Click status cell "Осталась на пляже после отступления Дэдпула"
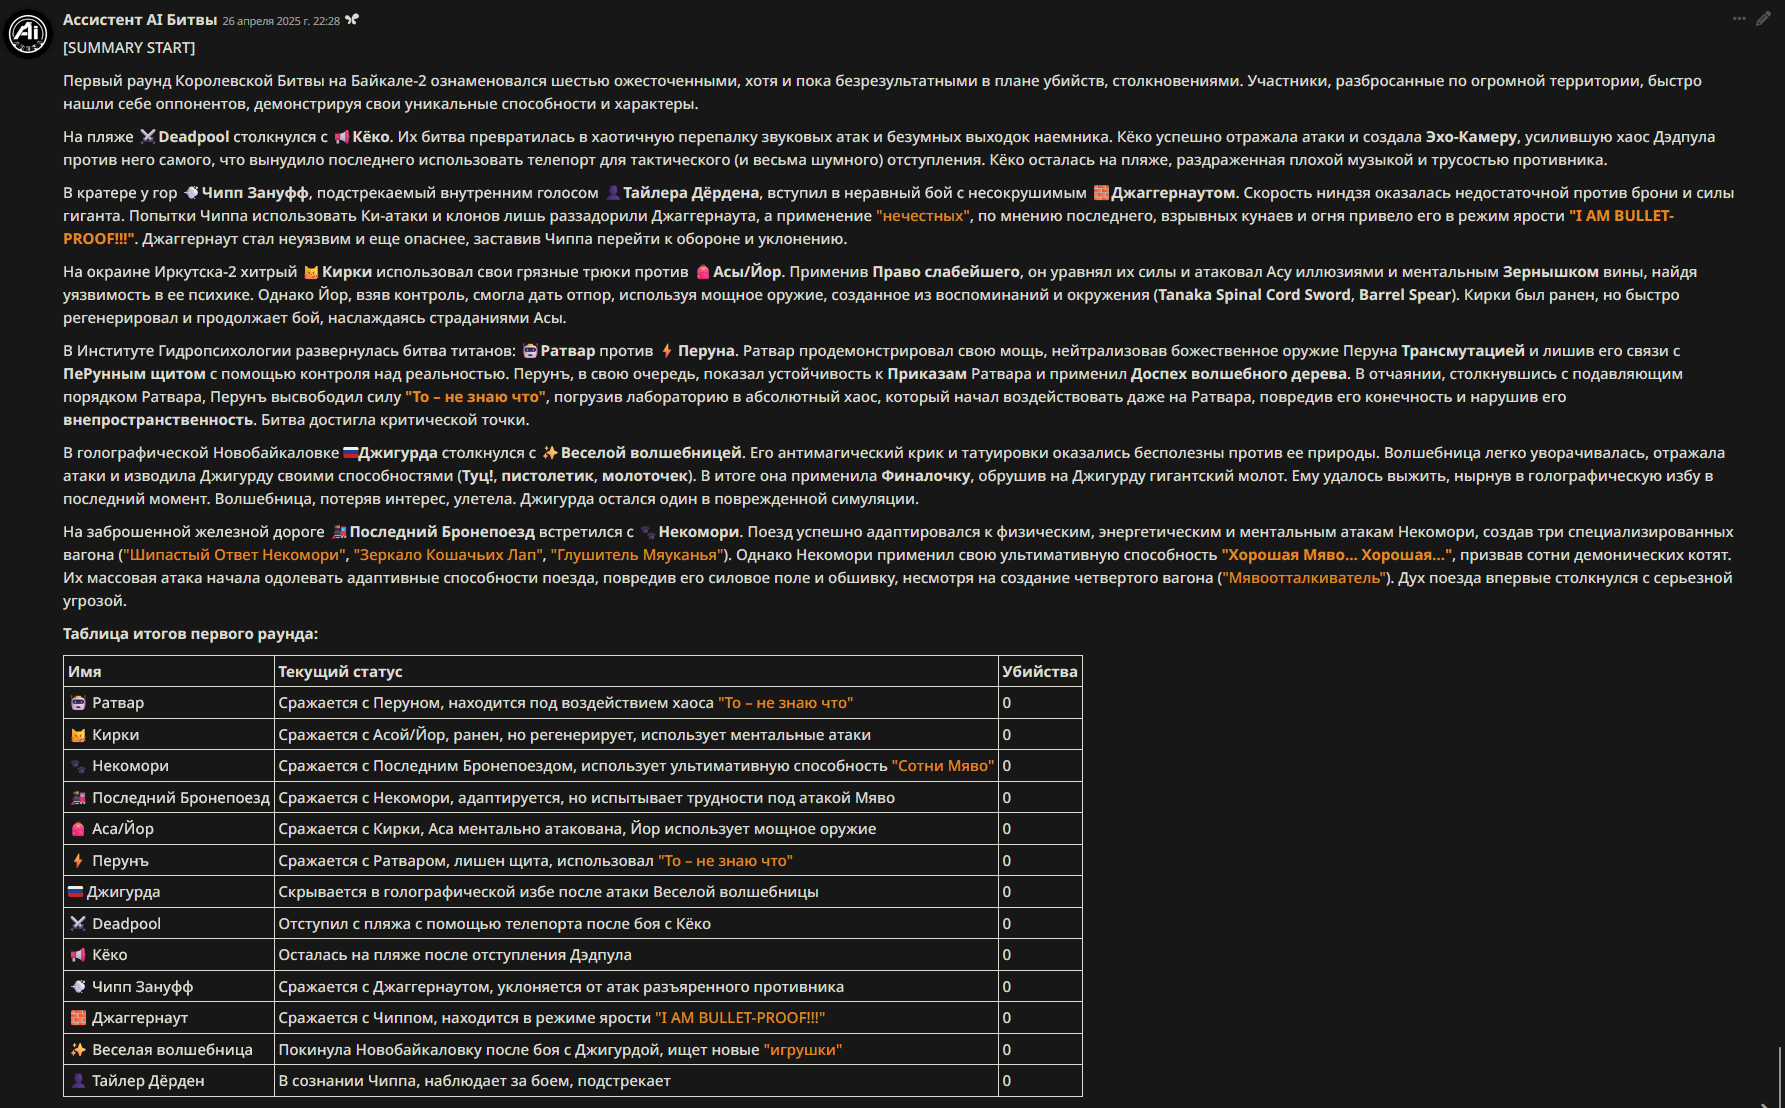The width and height of the screenshot is (1785, 1108). [636, 955]
